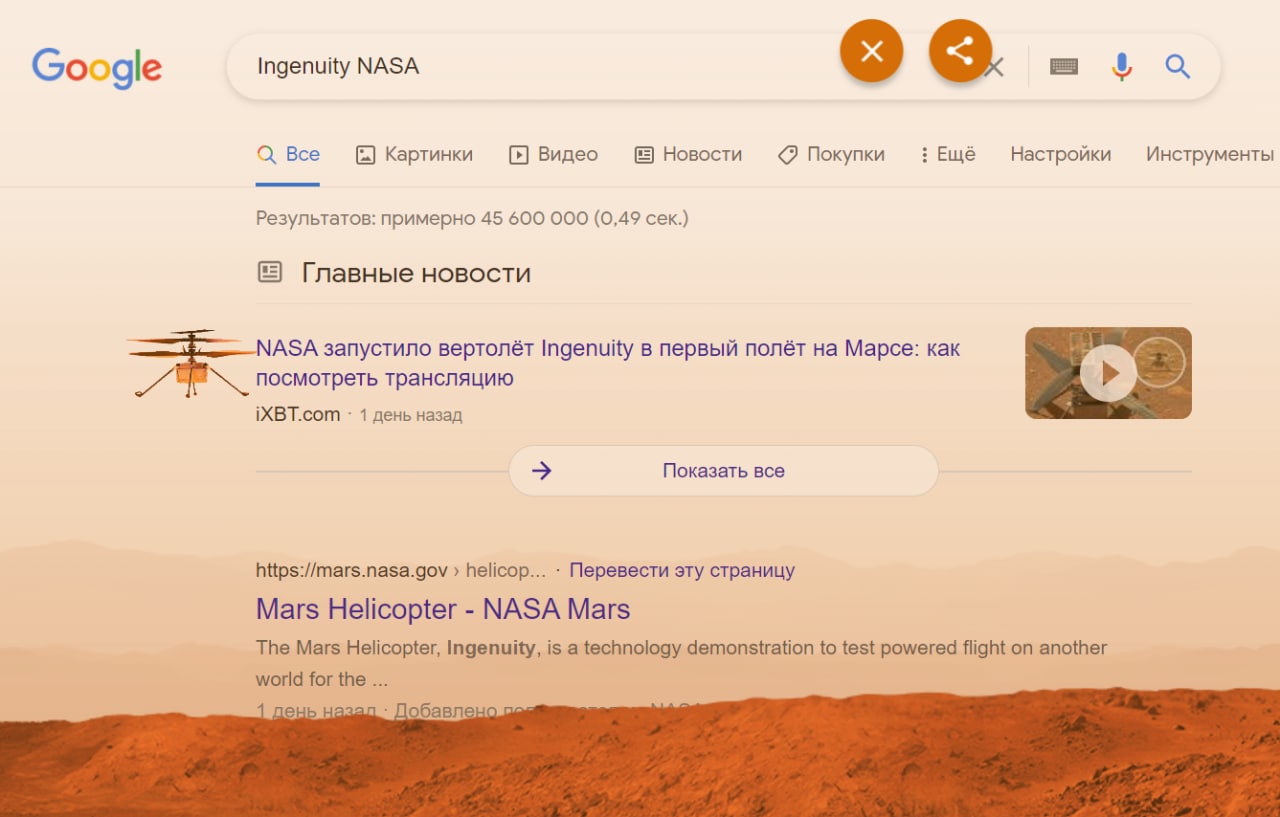The height and width of the screenshot is (817, 1280).
Task: Click the arrow icon in Показать все
Action: (x=542, y=471)
